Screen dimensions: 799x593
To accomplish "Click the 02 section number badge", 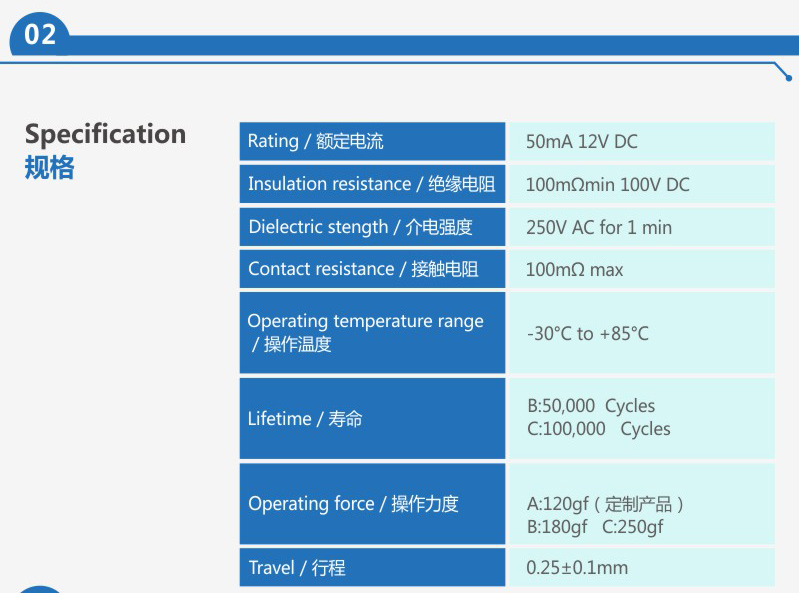I will tap(40, 35).
